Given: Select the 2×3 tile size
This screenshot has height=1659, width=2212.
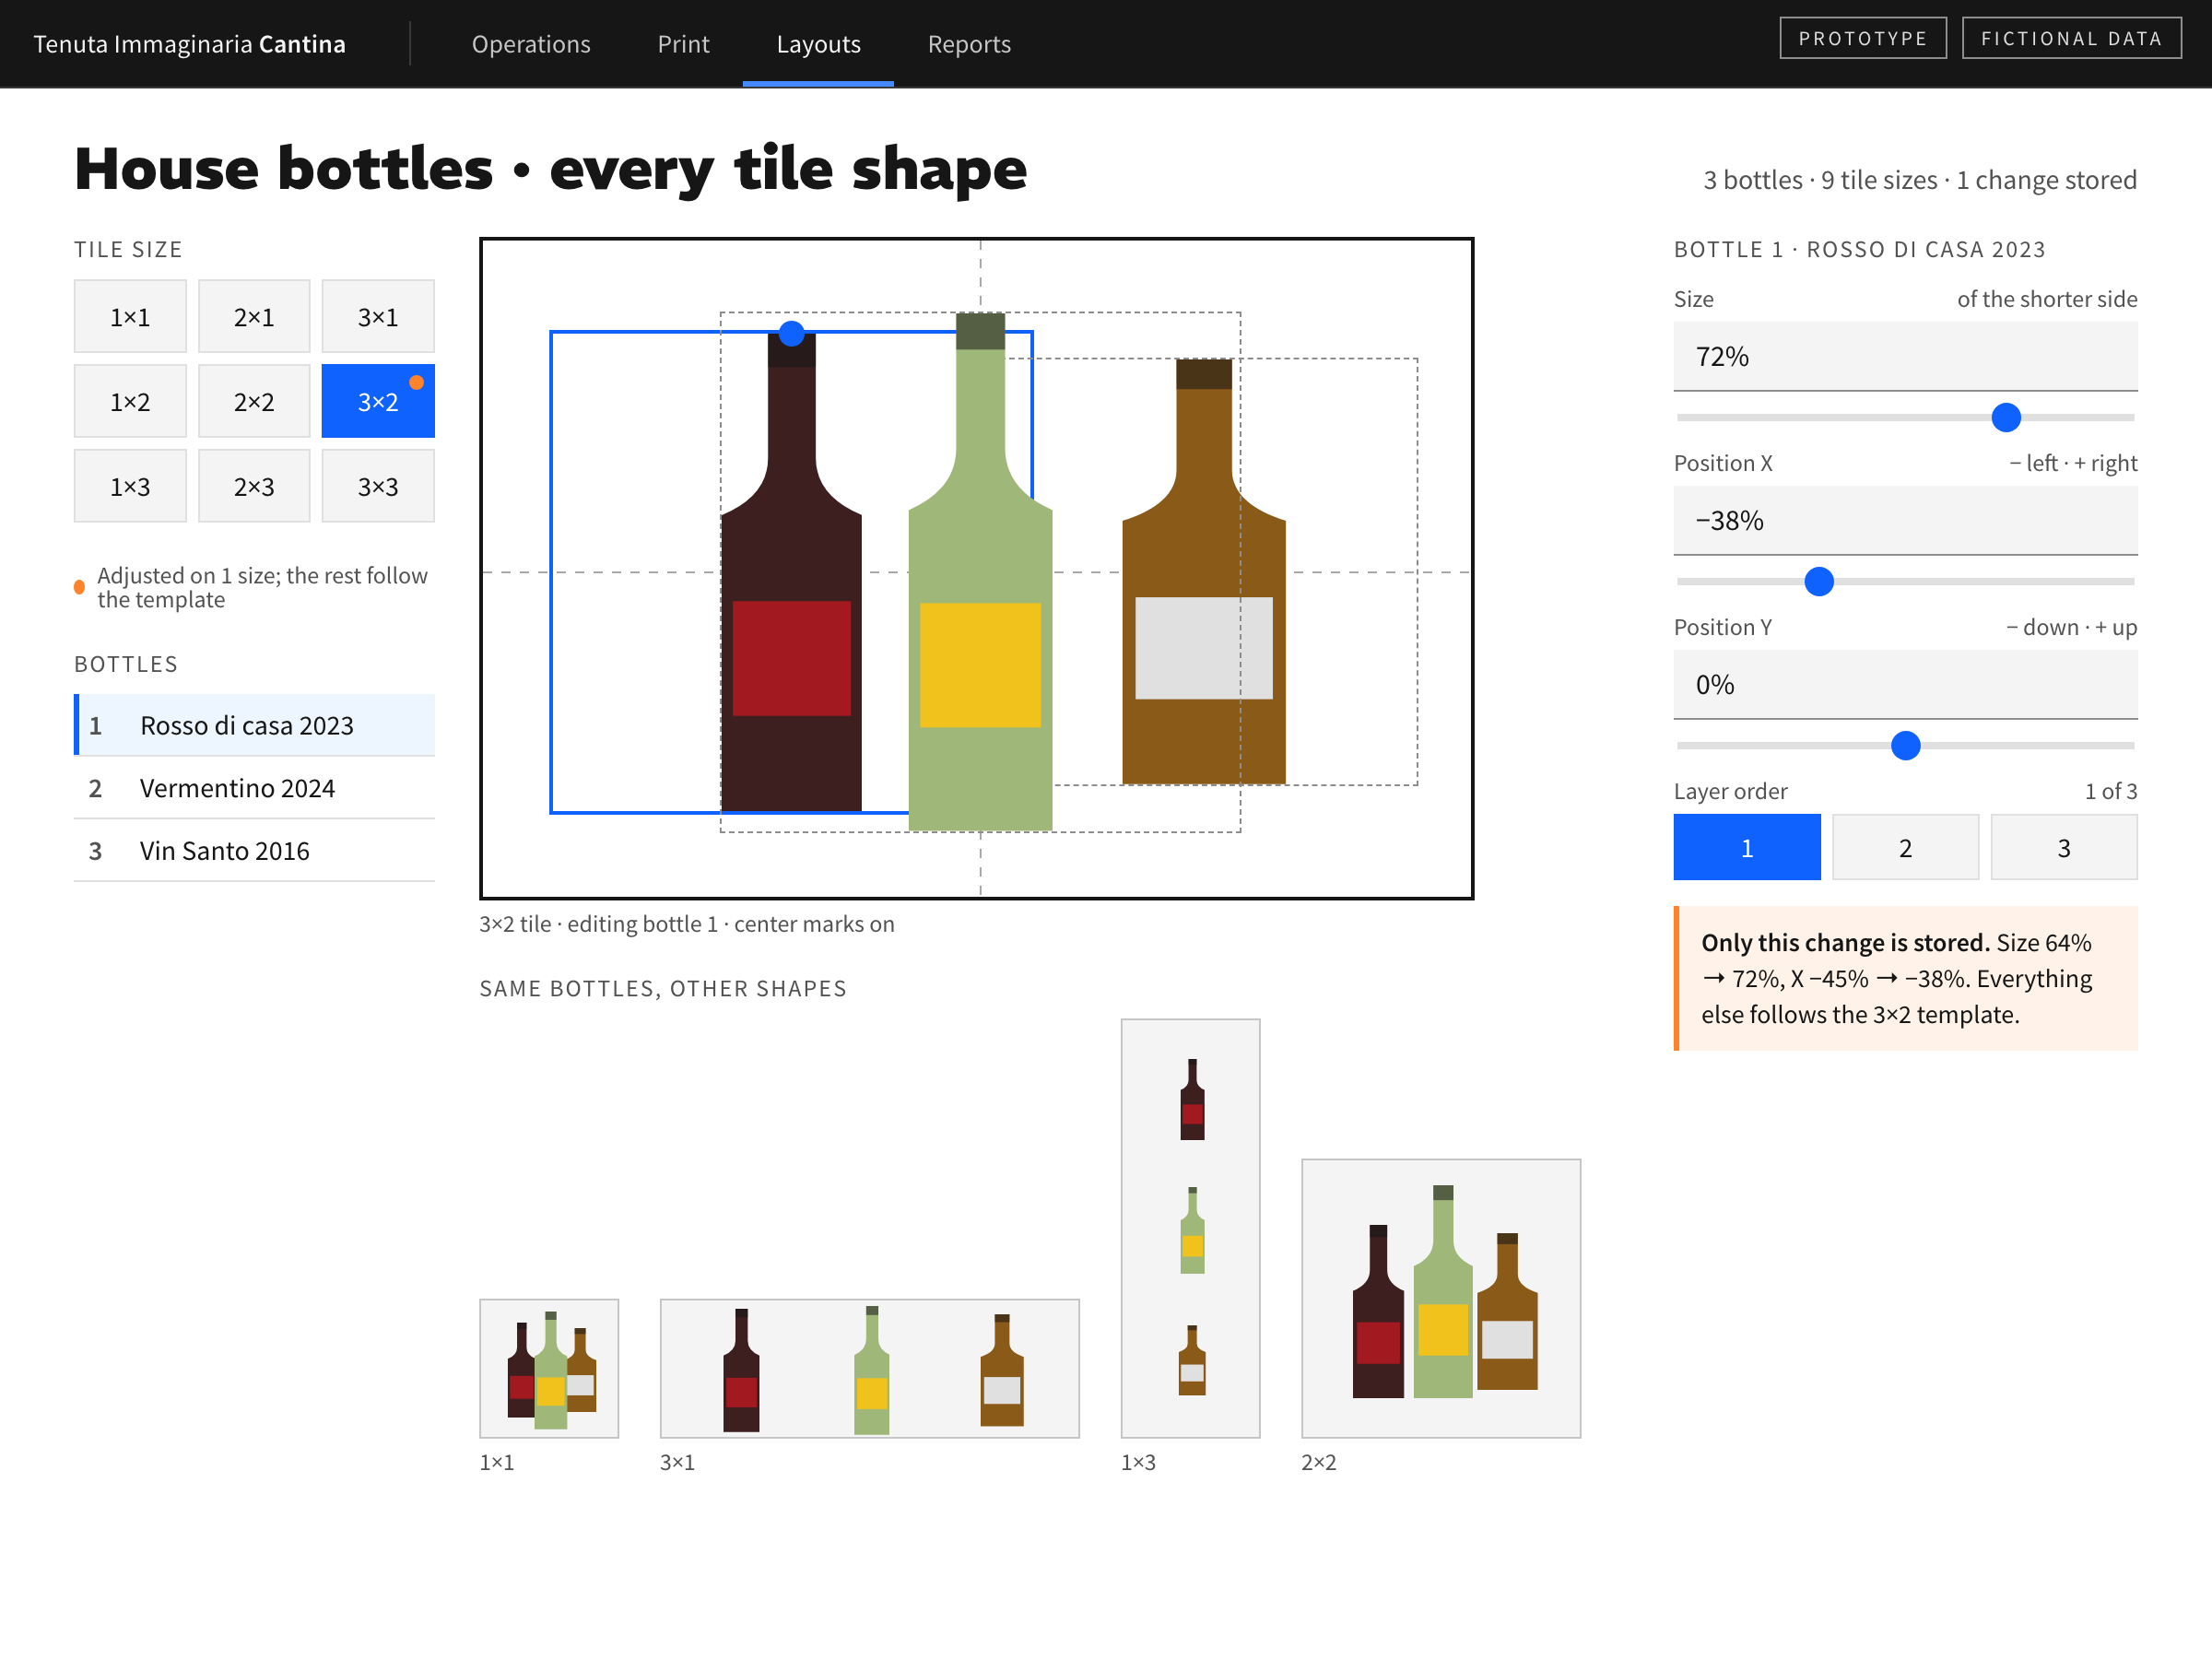Looking at the screenshot, I should [254, 486].
